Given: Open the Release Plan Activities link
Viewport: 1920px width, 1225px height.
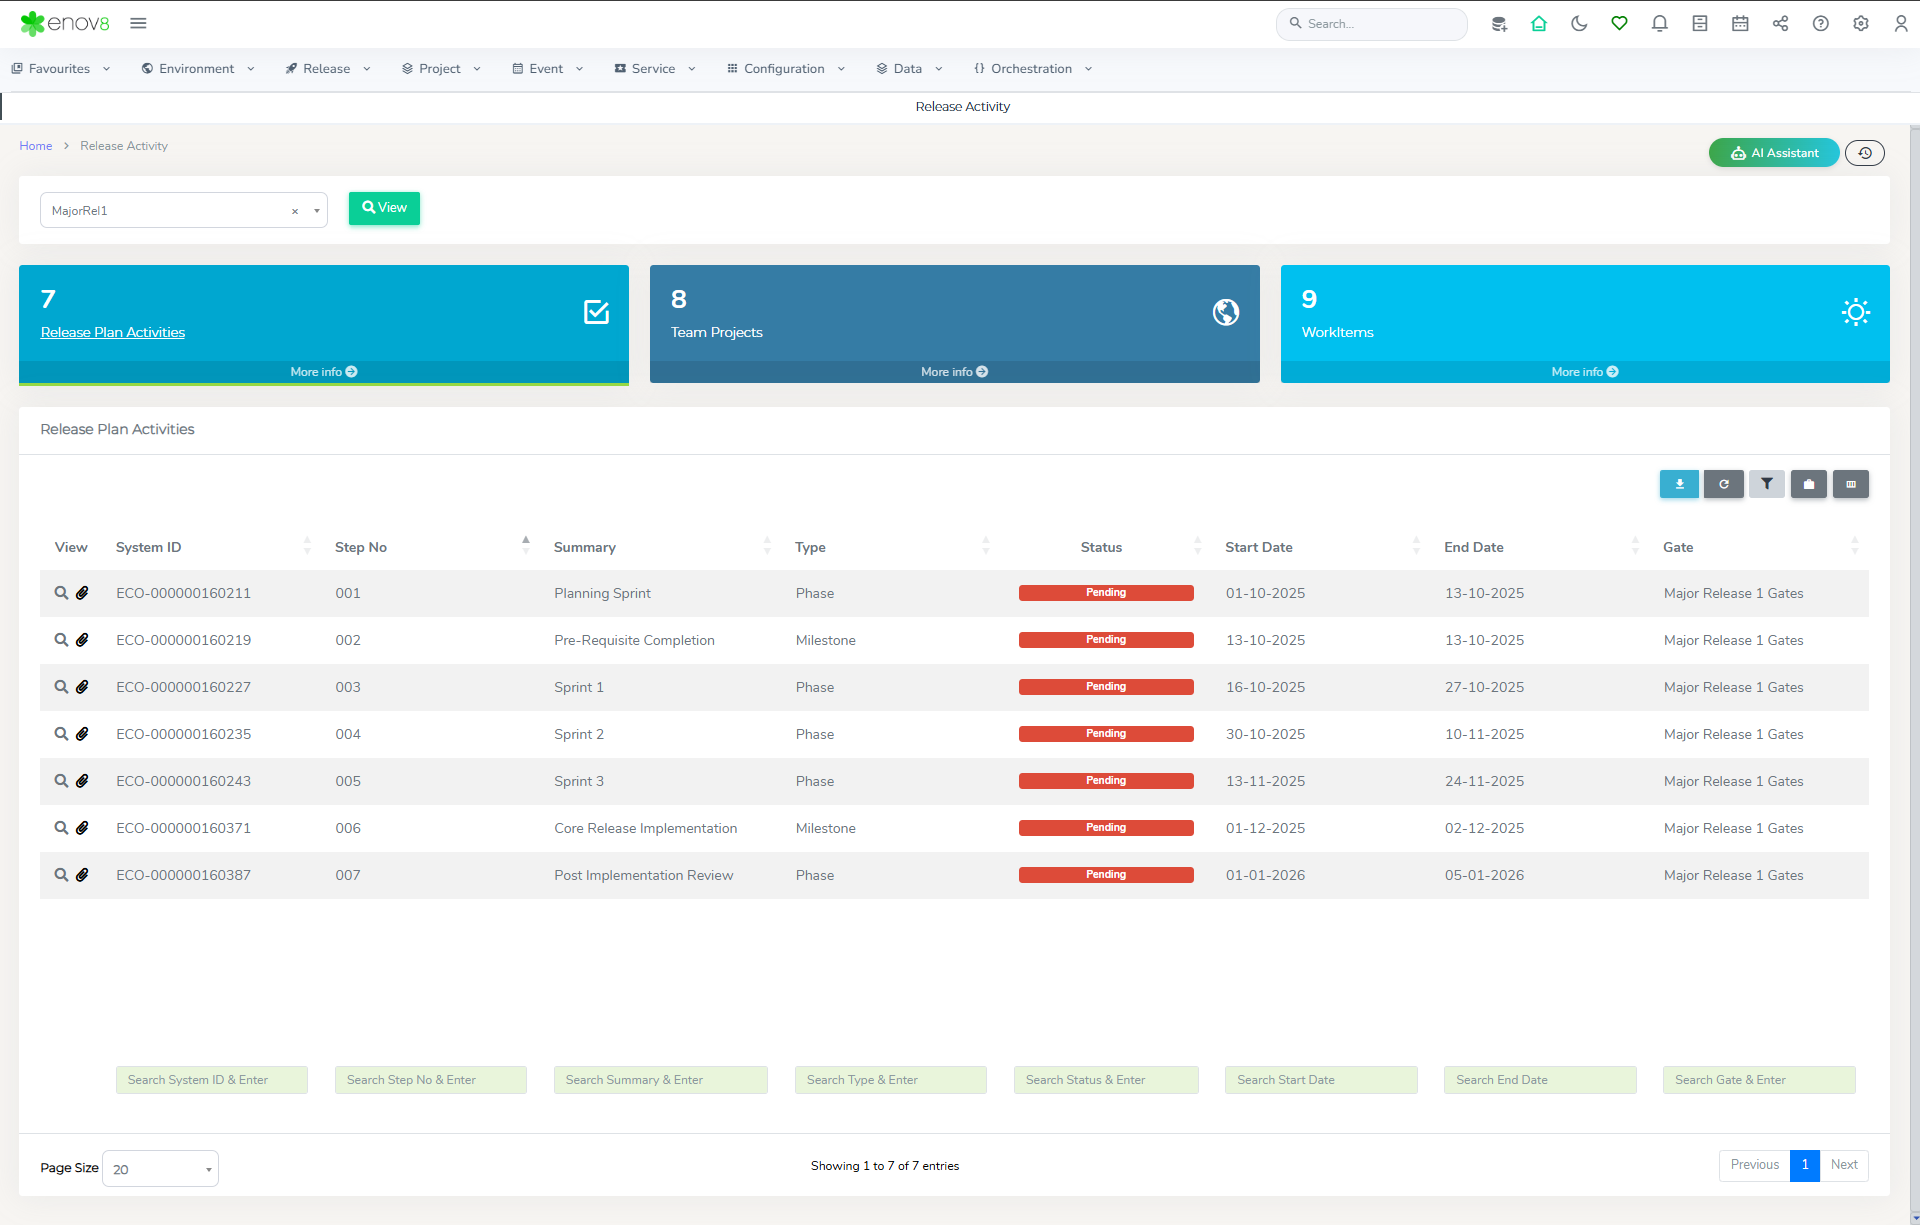Looking at the screenshot, I should coord(113,332).
